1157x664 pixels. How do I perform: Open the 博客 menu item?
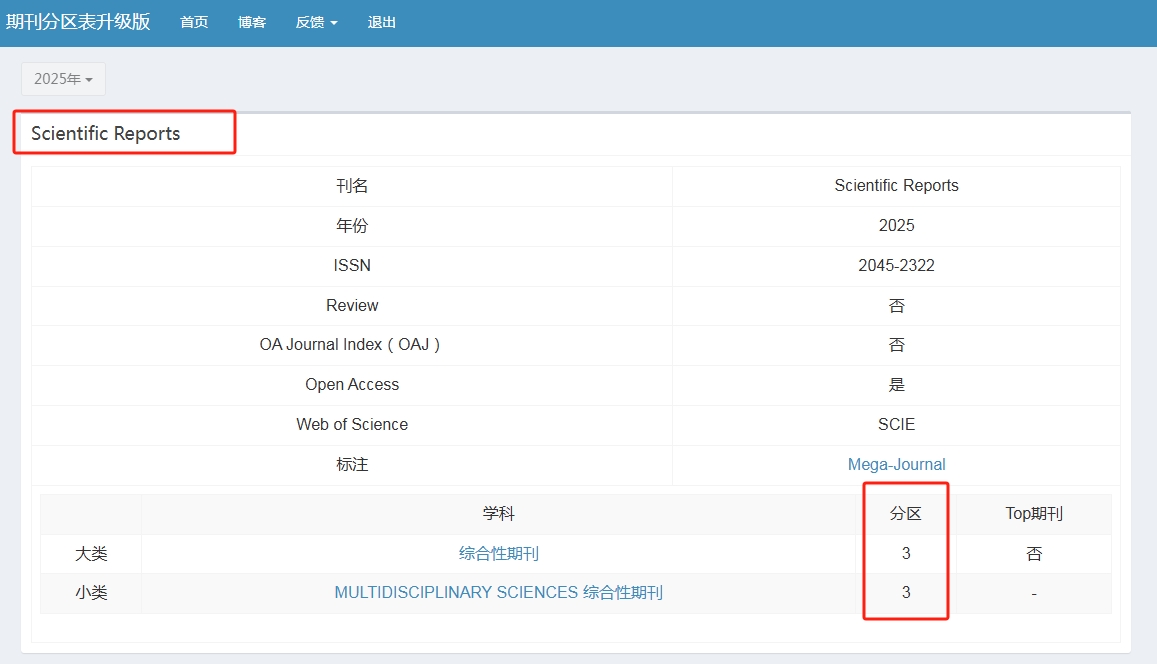(x=252, y=22)
